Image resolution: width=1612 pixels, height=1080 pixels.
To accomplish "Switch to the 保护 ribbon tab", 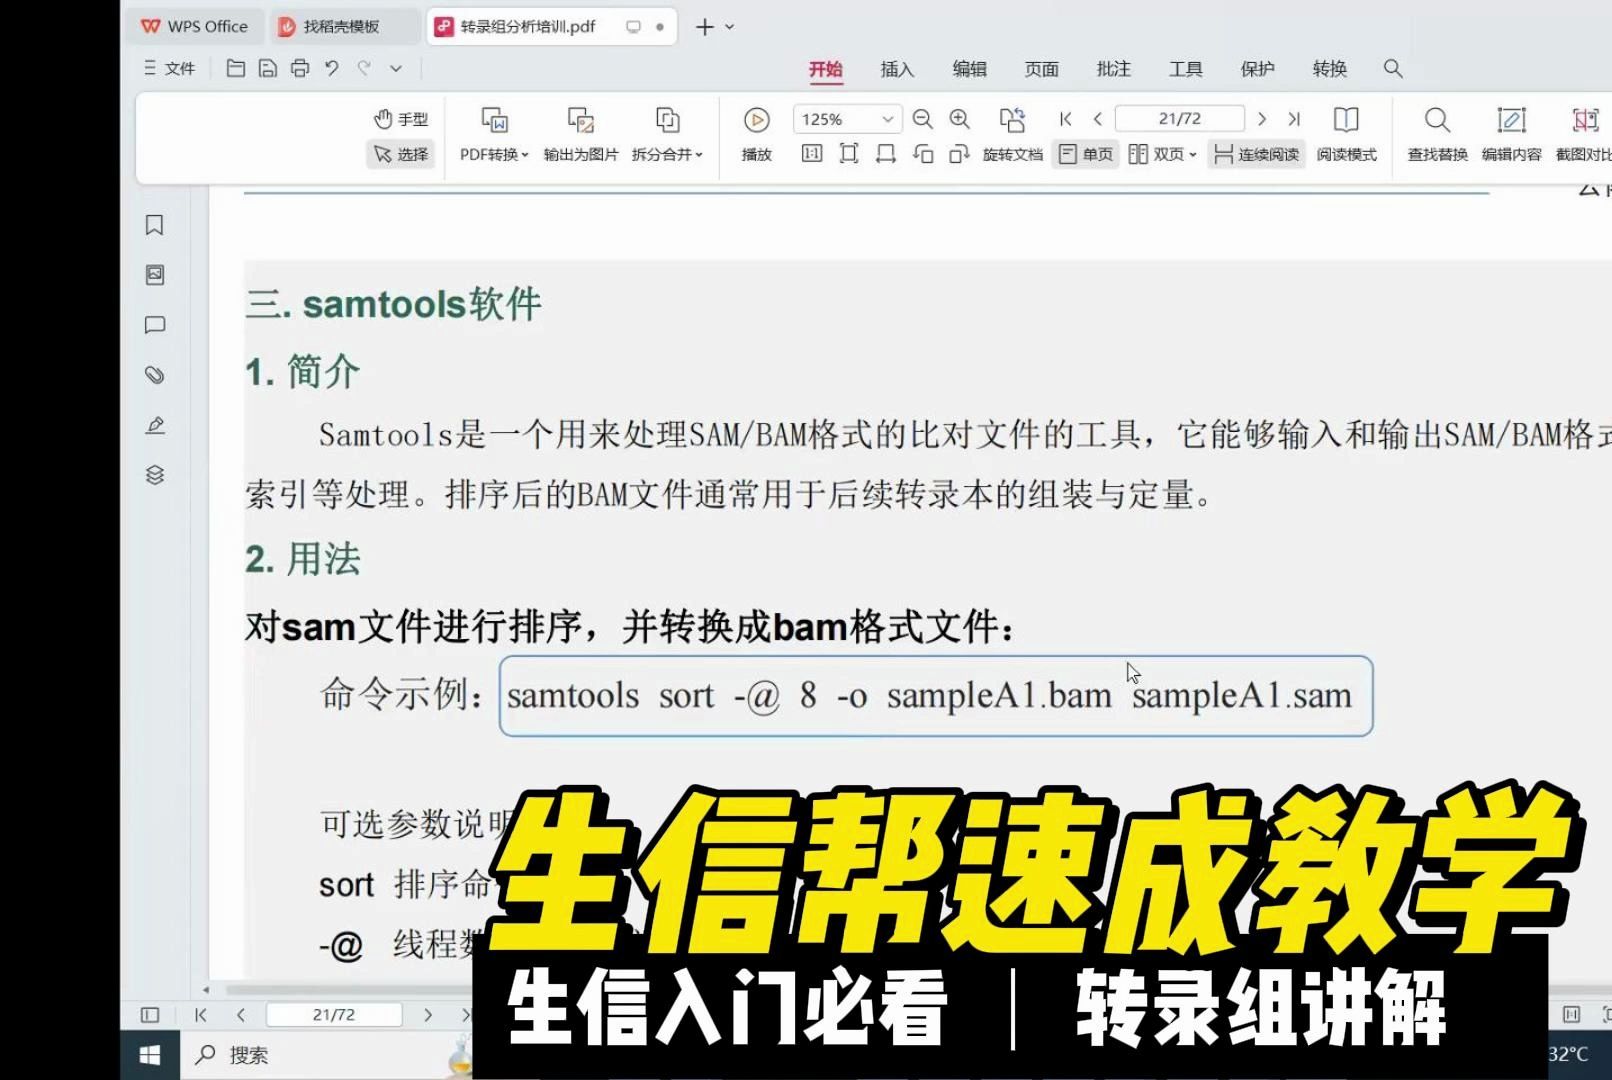I will click(1257, 69).
